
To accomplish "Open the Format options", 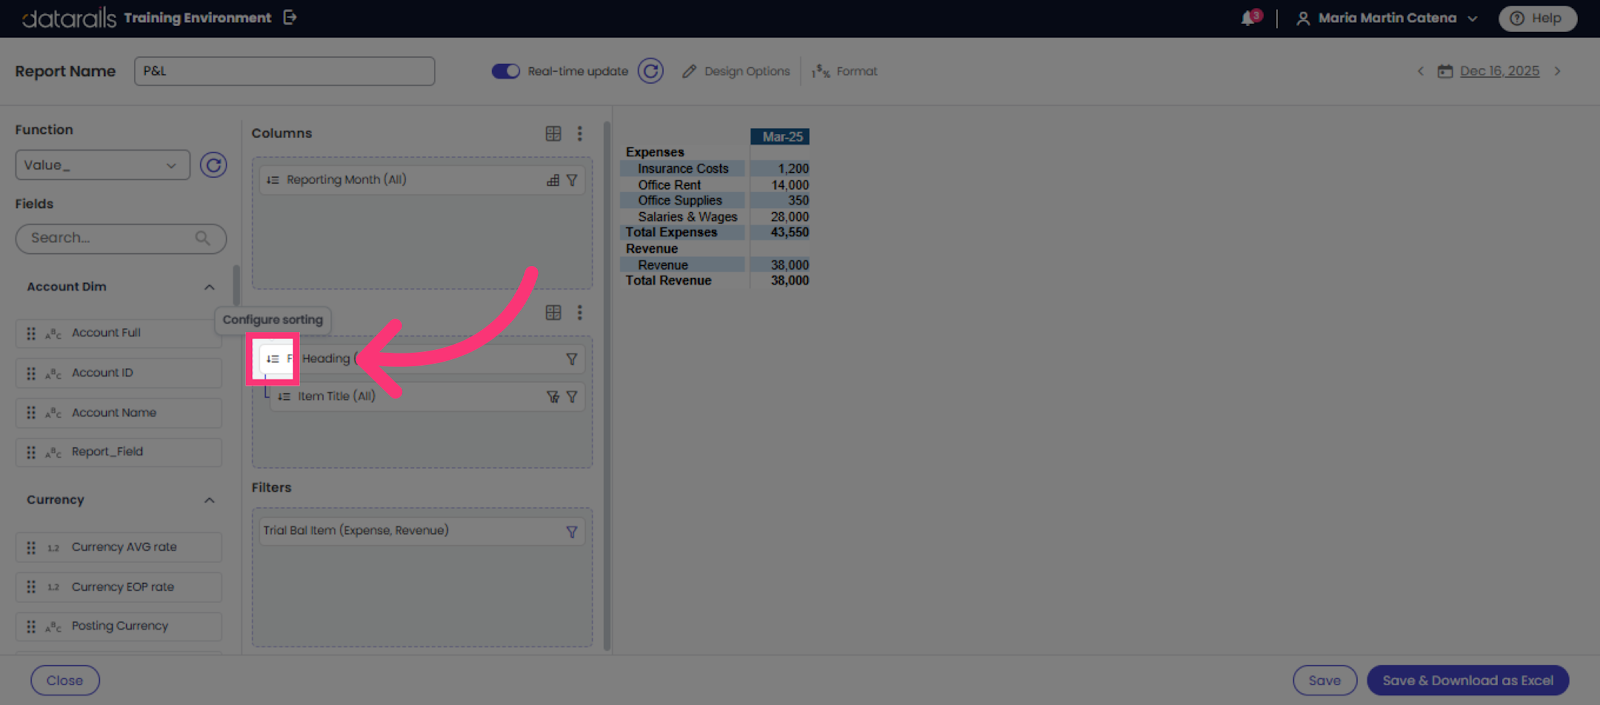I will tap(845, 71).
